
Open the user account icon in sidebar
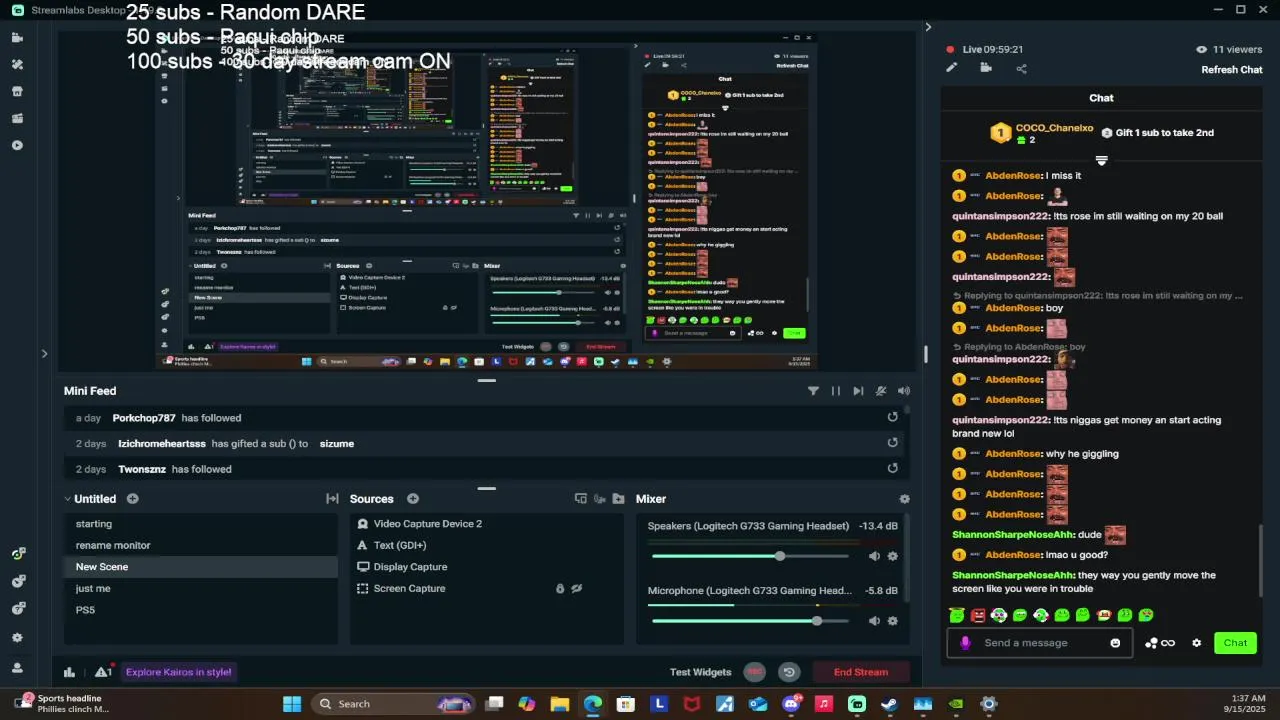[17, 667]
